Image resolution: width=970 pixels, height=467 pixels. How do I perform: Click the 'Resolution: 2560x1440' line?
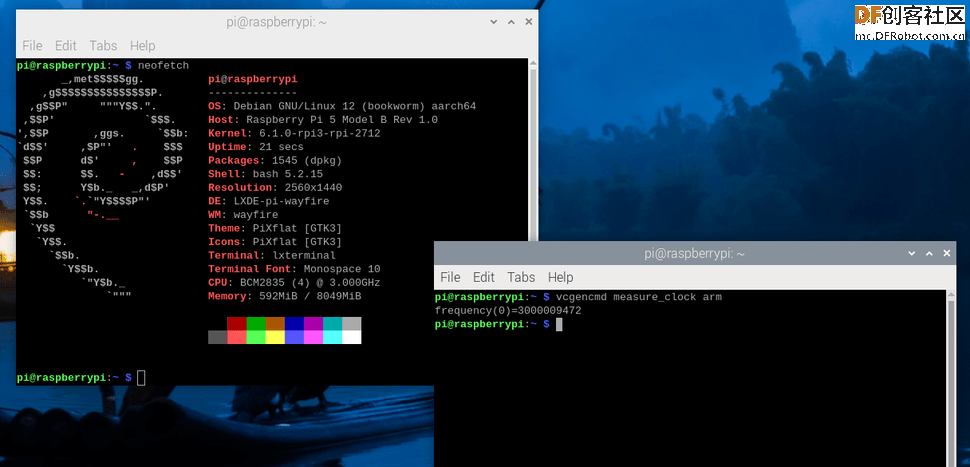tap(275, 187)
